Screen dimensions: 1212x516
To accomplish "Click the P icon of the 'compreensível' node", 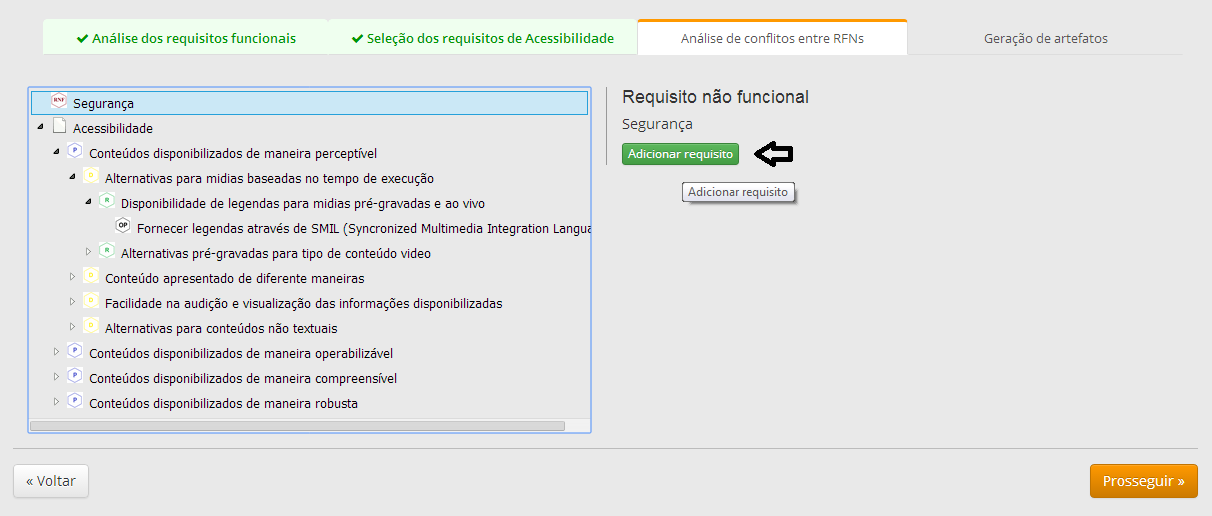I will [x=74, y=376].
